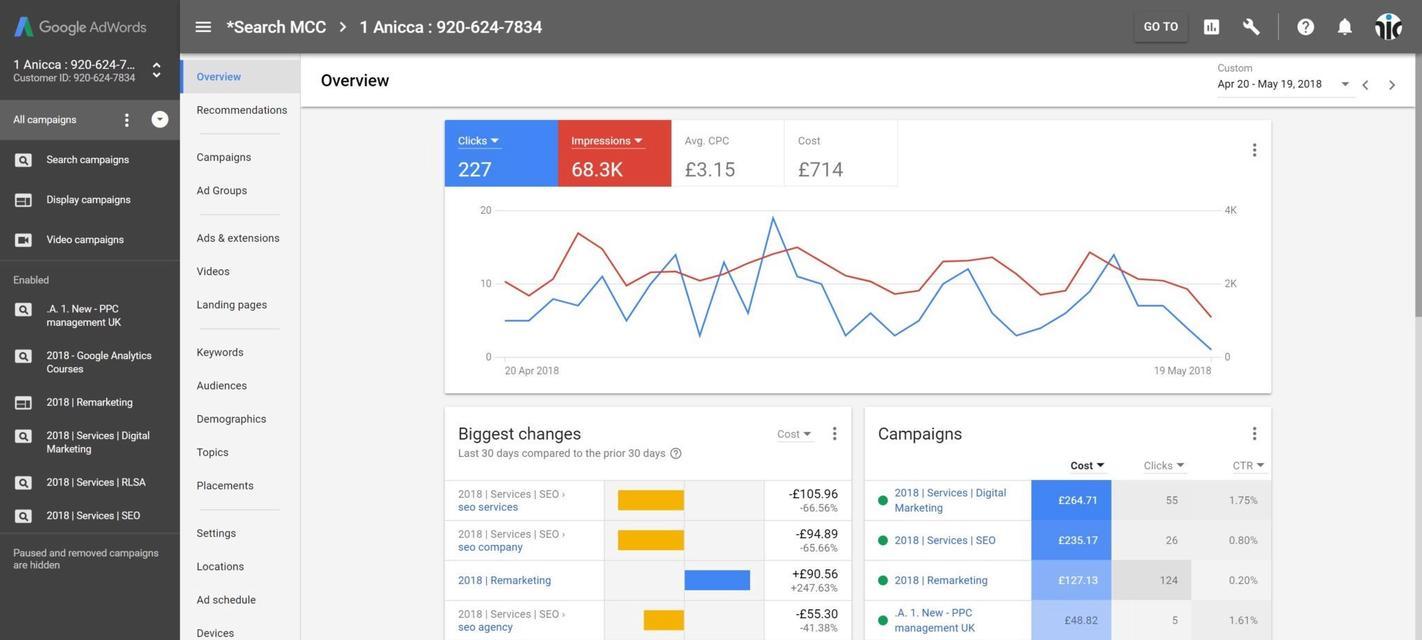1422x640 pixels.
Task: Click the blue Remarketing change bar
Action: [x=717, y=581]
